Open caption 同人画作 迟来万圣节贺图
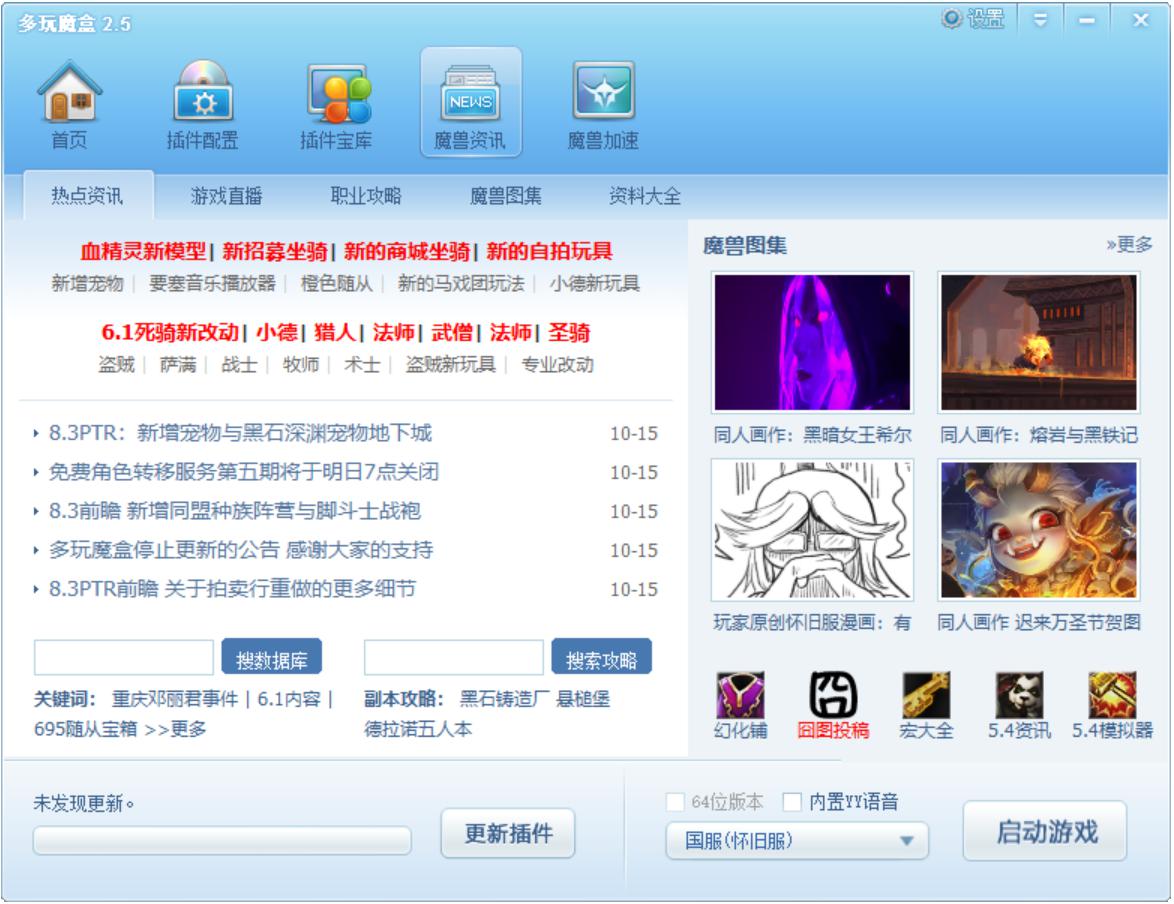Screen dimensions: 1174x904 [x=1038, y=622]
